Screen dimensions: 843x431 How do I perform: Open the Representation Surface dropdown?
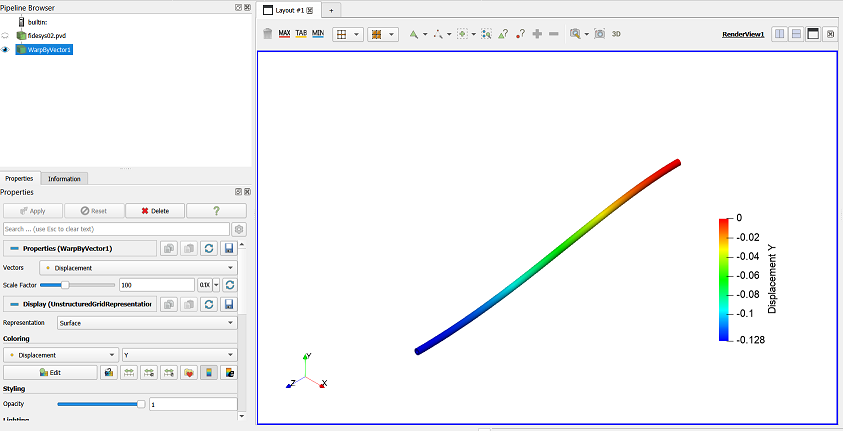147,323
